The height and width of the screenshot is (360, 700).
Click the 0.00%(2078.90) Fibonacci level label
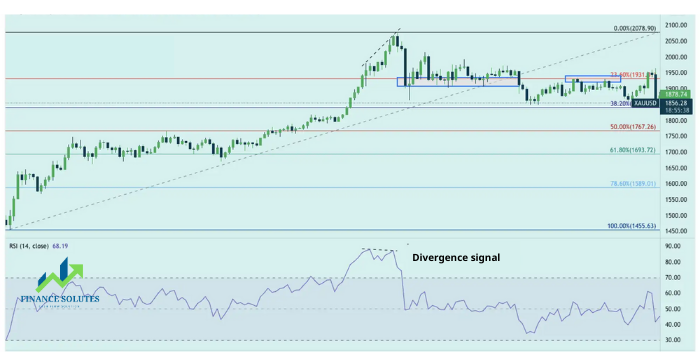[x=635, y=28]
